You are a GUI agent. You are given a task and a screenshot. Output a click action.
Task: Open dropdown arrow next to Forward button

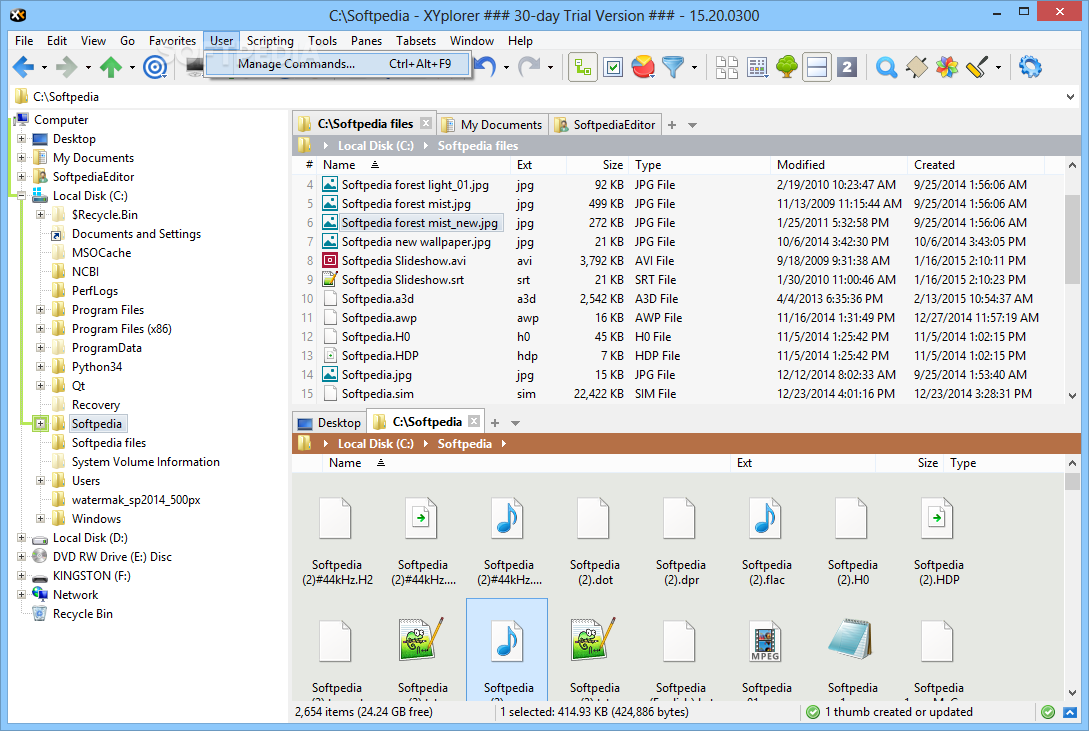[88, 68]
